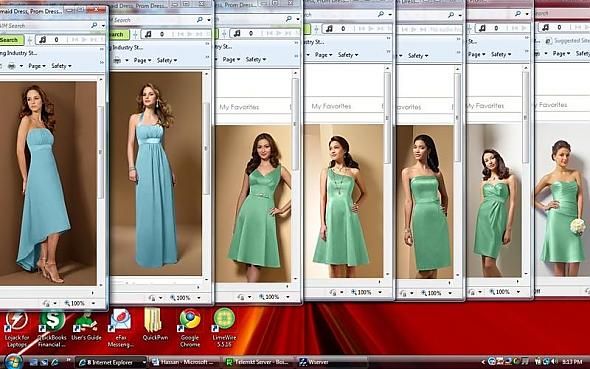This screenshot has width=590, height=369.
Task: Click the blue high-low strapless dress photo
Action: pos(48,183)
